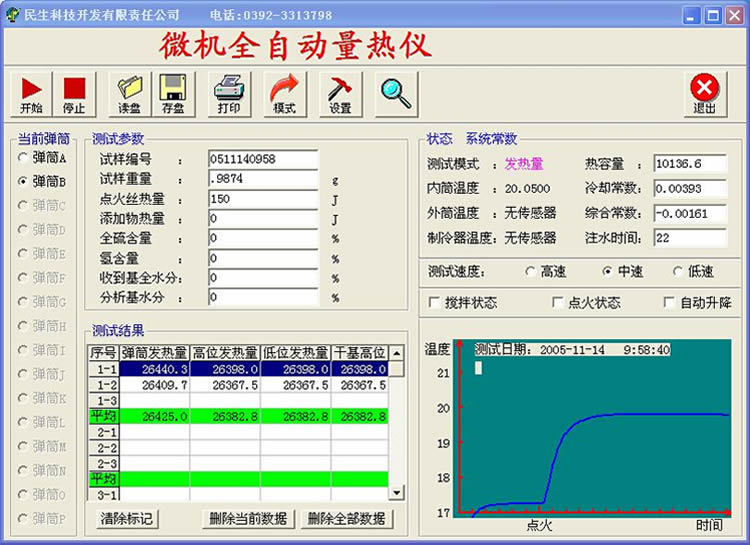Click the 26409.7 cell in row 1-2

(x=154, y=385)
